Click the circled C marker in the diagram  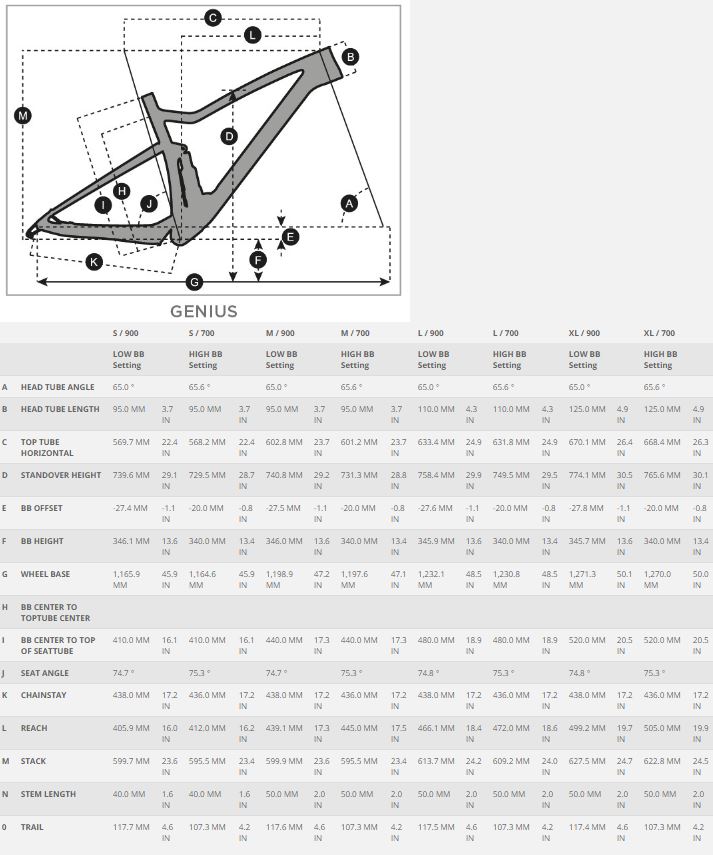click(x=213, y=17)
